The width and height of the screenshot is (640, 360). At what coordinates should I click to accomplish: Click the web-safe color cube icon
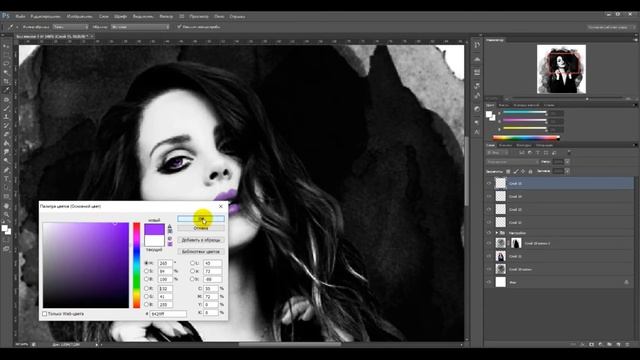pyautogui.click(x=170, y=239)
